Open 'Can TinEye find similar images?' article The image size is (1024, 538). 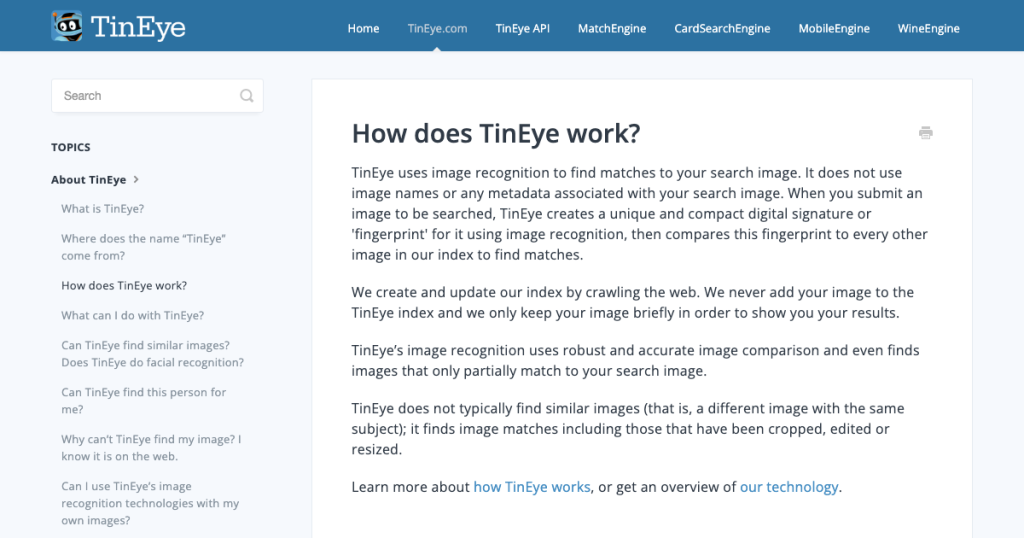coord(152,354)
